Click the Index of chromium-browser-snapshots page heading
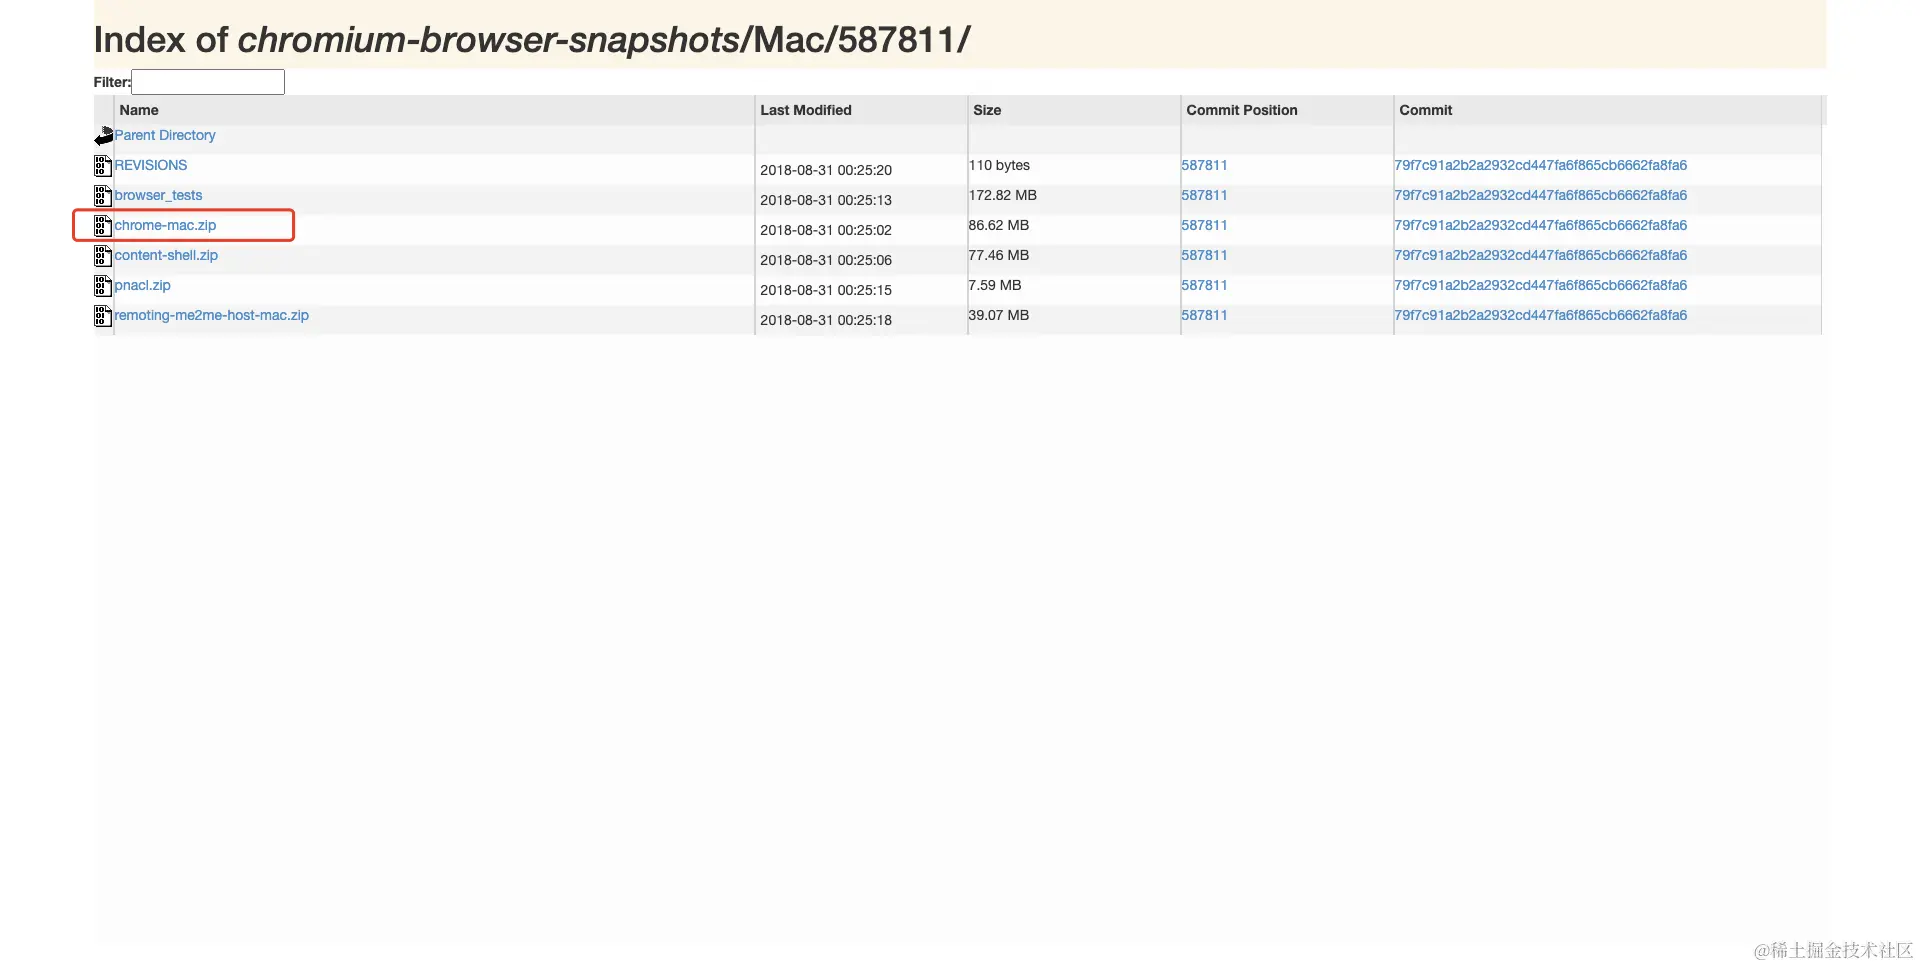Viewport: 1920px width, 967px height. click(532, 40)
